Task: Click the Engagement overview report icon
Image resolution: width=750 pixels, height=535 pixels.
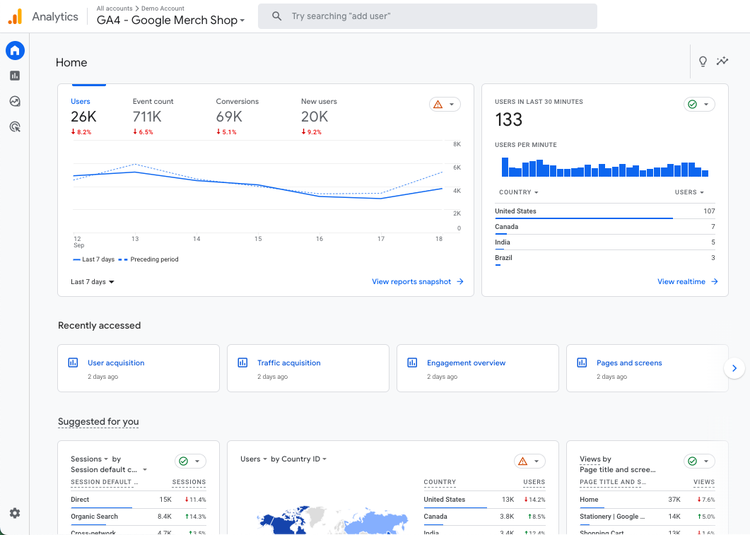Action: click(x=412, y=362)
